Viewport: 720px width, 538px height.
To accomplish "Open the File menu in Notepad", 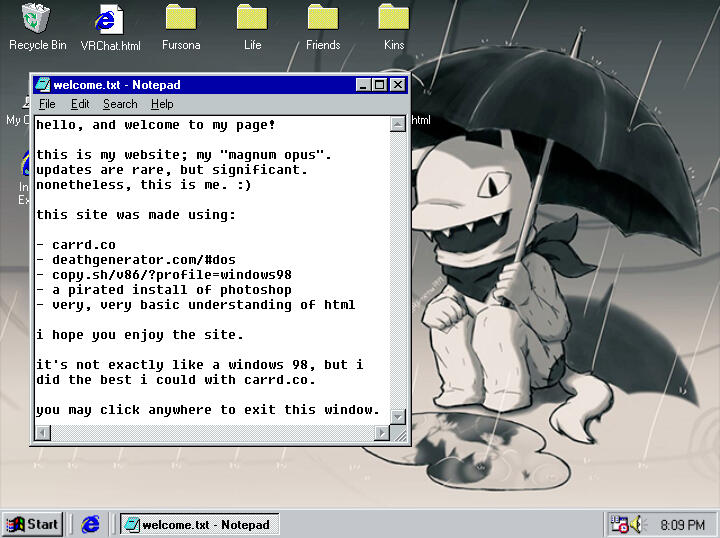I will tap(47, 104).
